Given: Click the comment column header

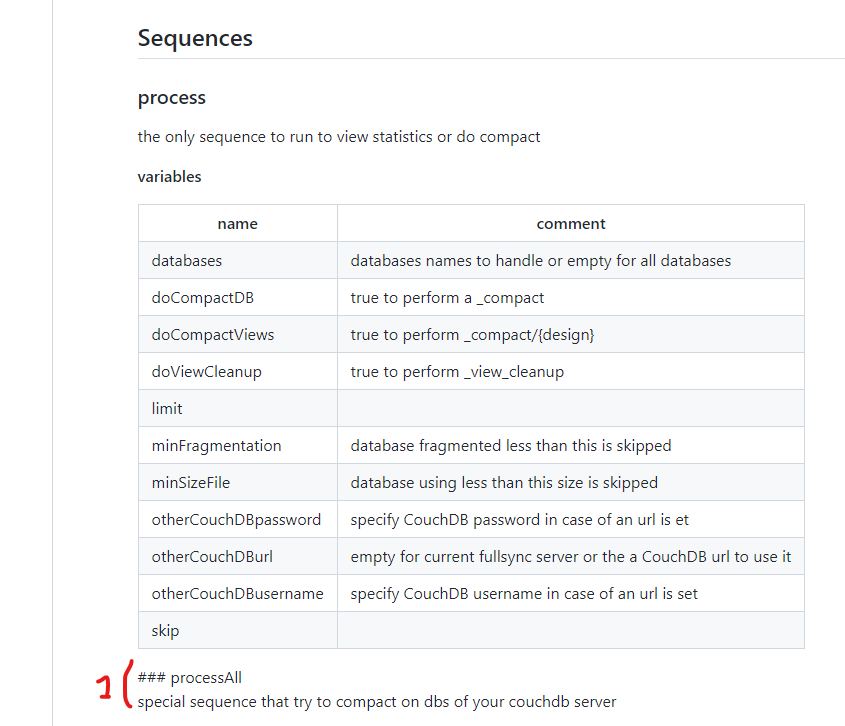Looking at the screenshot, I should (x=570, y=223).
